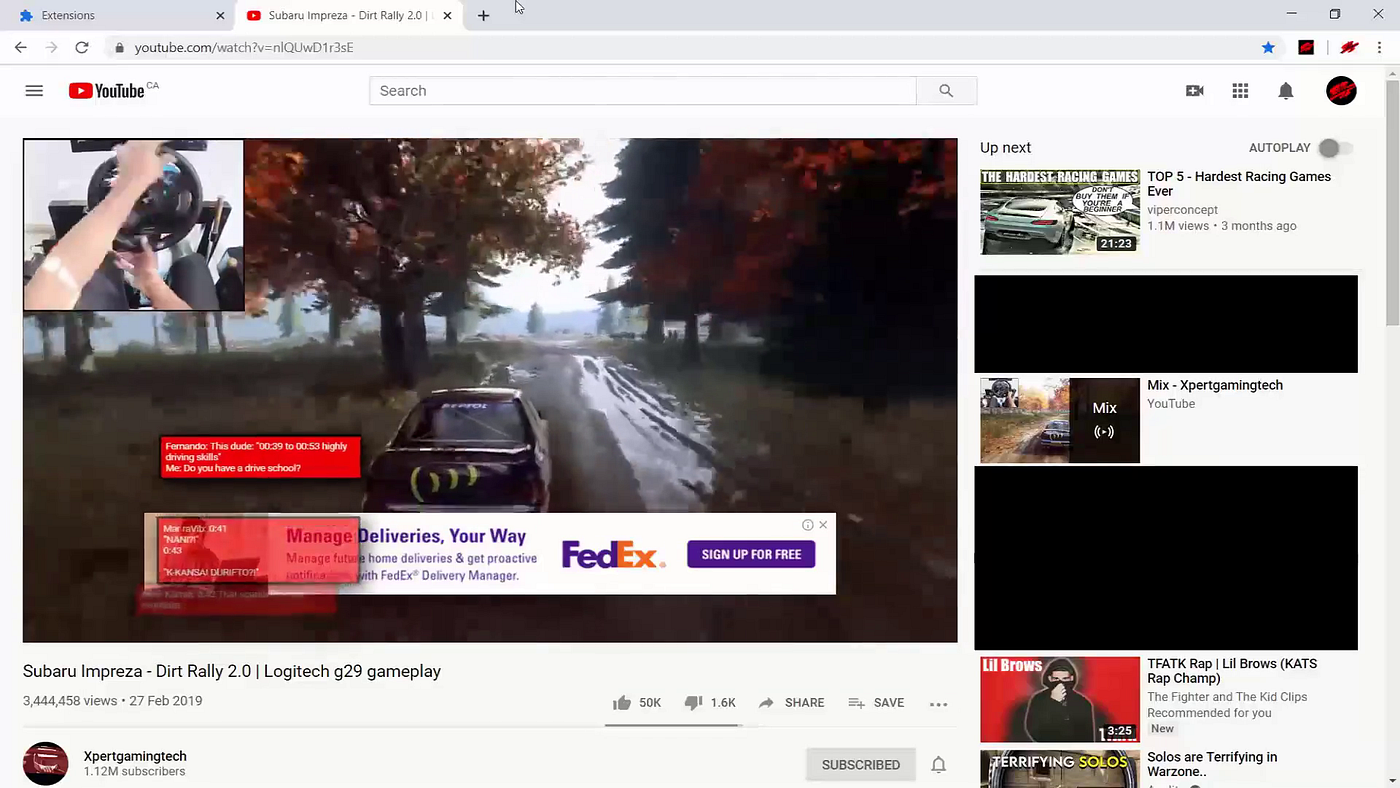Screen dimensions: 1400x788
Task: Click the first red extension icon
Action: tap(1306, 47)
